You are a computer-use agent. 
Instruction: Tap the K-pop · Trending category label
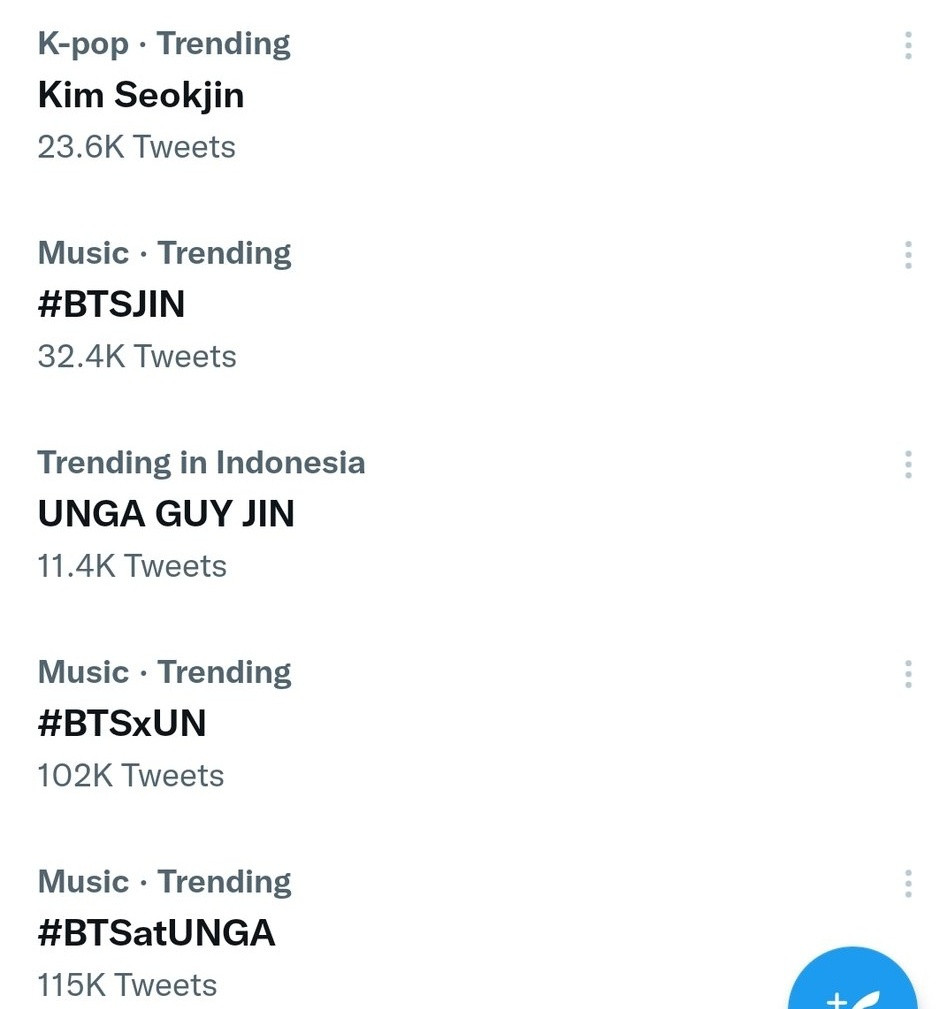(x=164, y=45)
